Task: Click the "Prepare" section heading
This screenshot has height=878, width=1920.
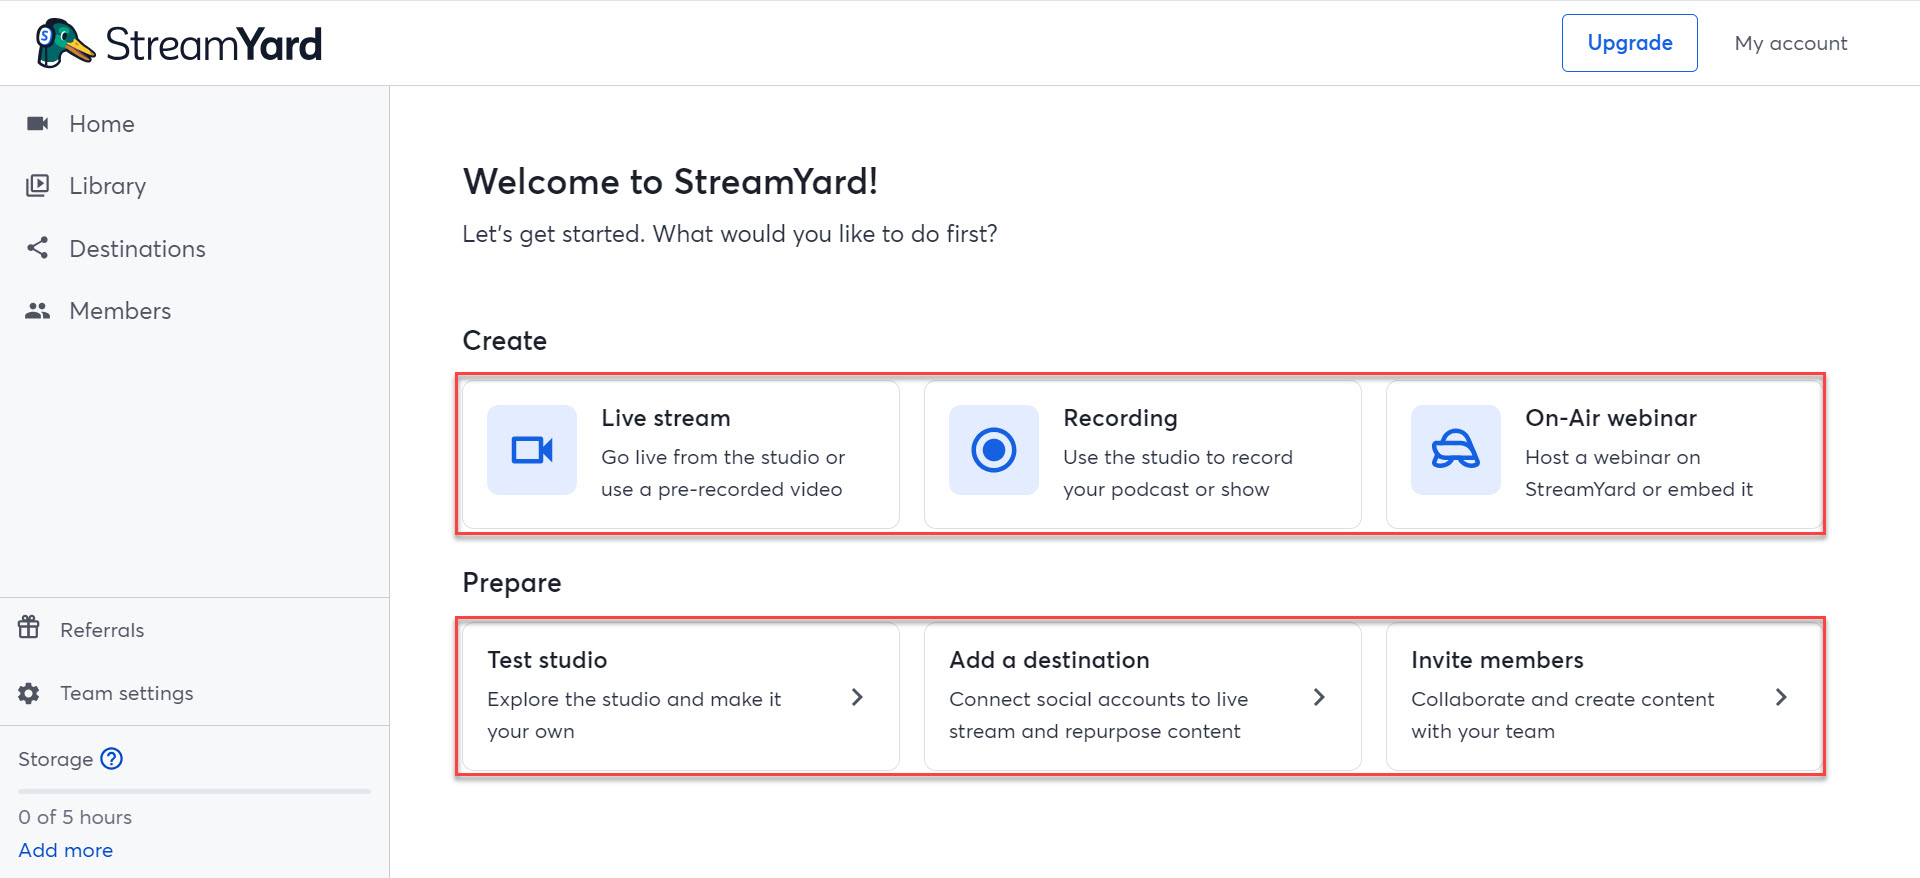Action: [511, 583]
